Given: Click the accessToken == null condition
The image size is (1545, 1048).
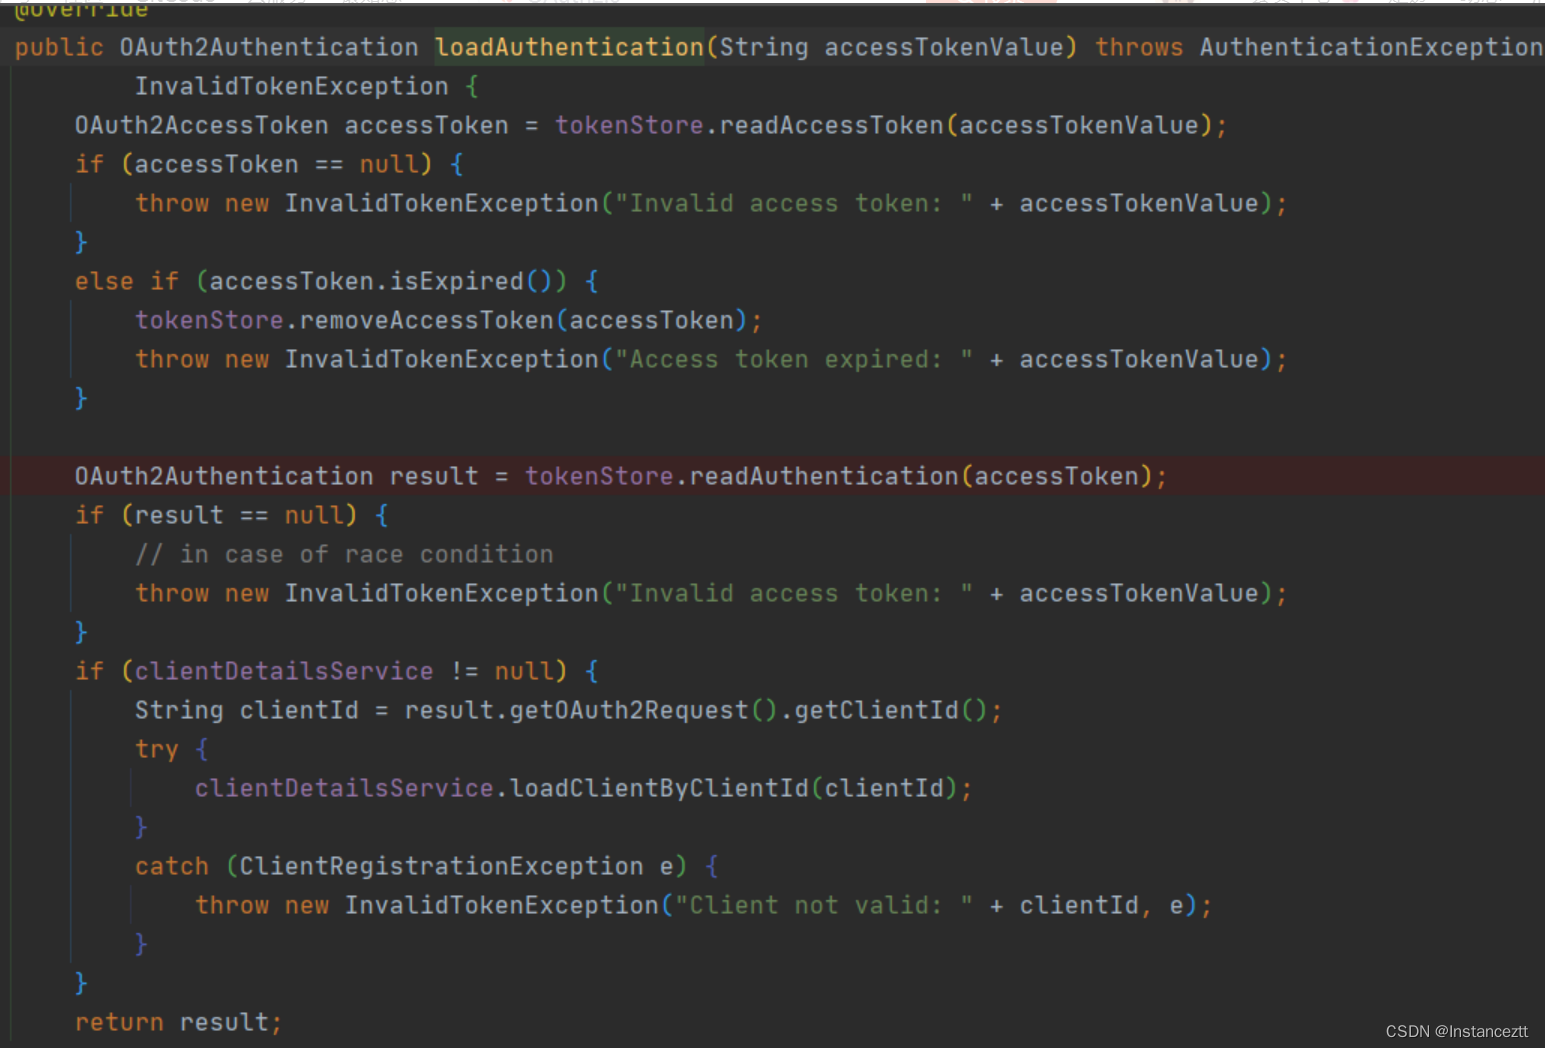Looking at the screenshot, I should pyautogui.click(x=276, y=164).
